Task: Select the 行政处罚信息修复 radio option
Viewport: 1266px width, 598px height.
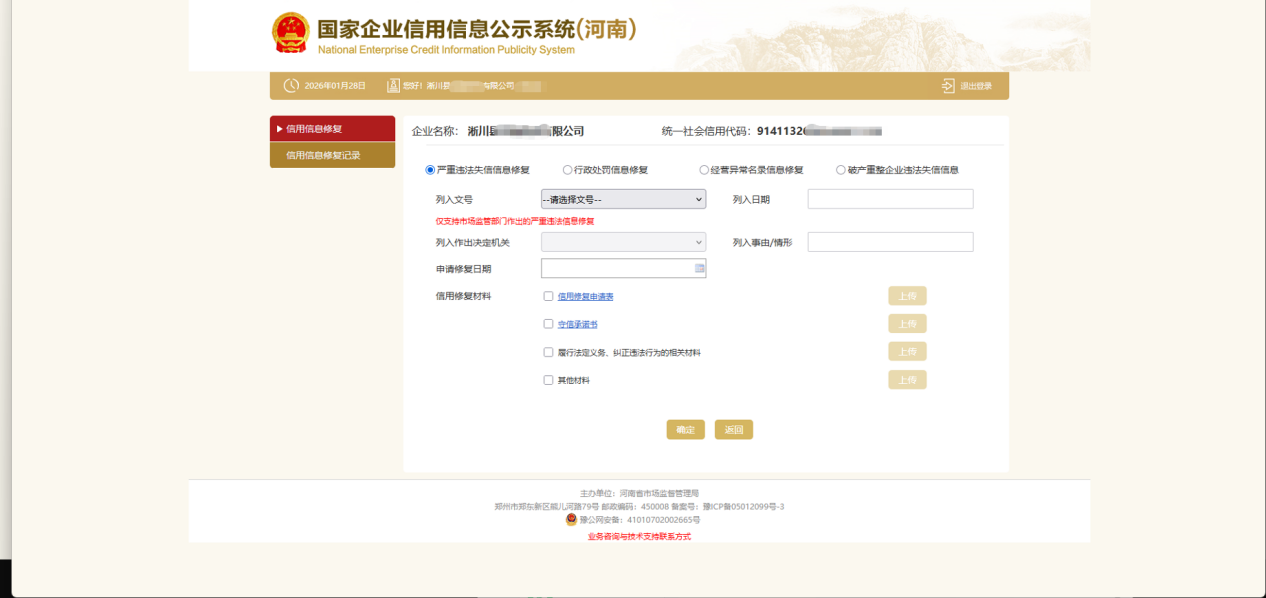Action: 567,170
